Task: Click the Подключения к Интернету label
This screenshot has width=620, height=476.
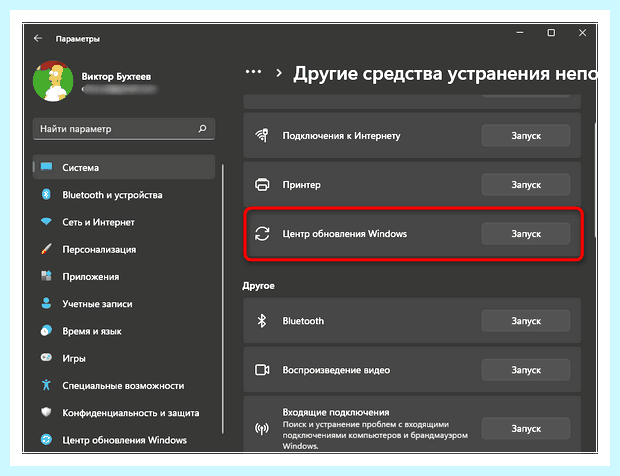Action: pos(341,136)
